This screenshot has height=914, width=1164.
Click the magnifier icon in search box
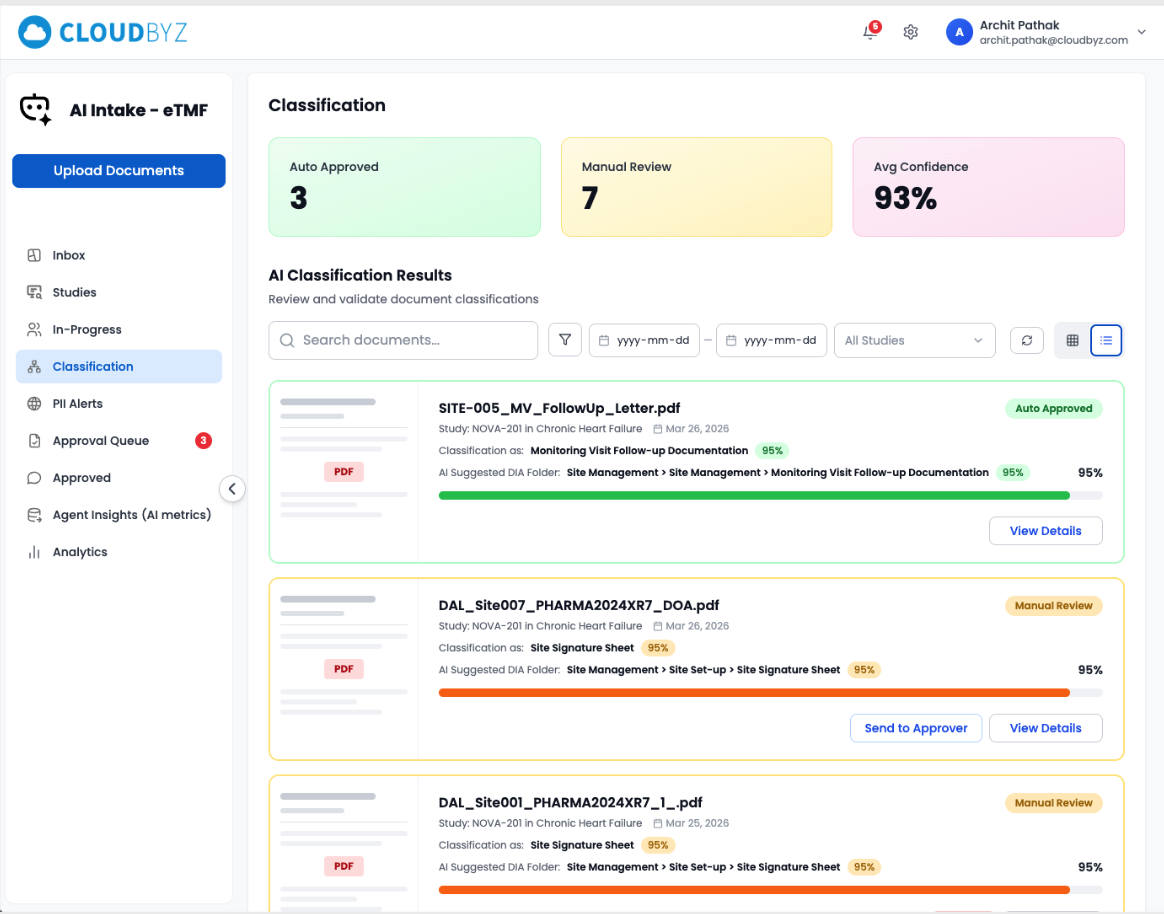point(287,340)
